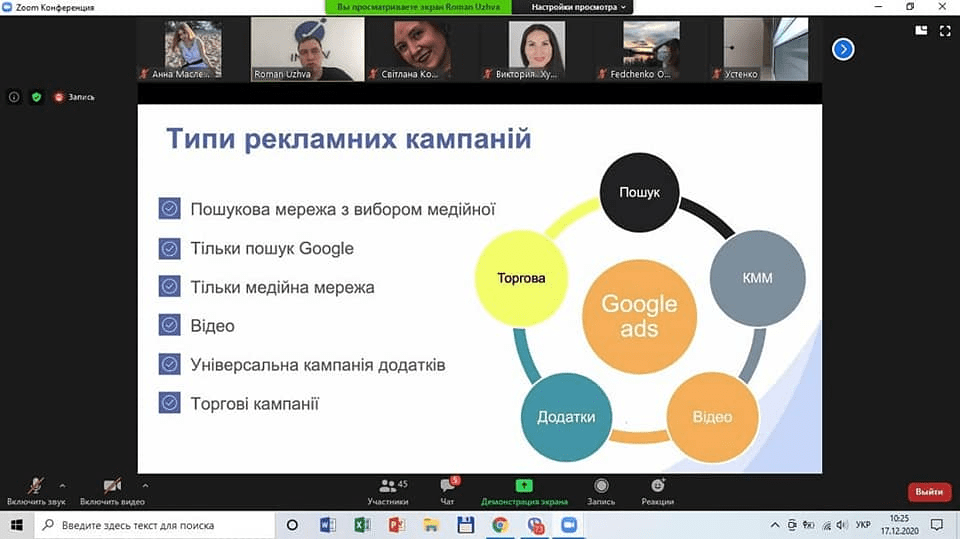Click the red Выйти leave button

(929, 492)
